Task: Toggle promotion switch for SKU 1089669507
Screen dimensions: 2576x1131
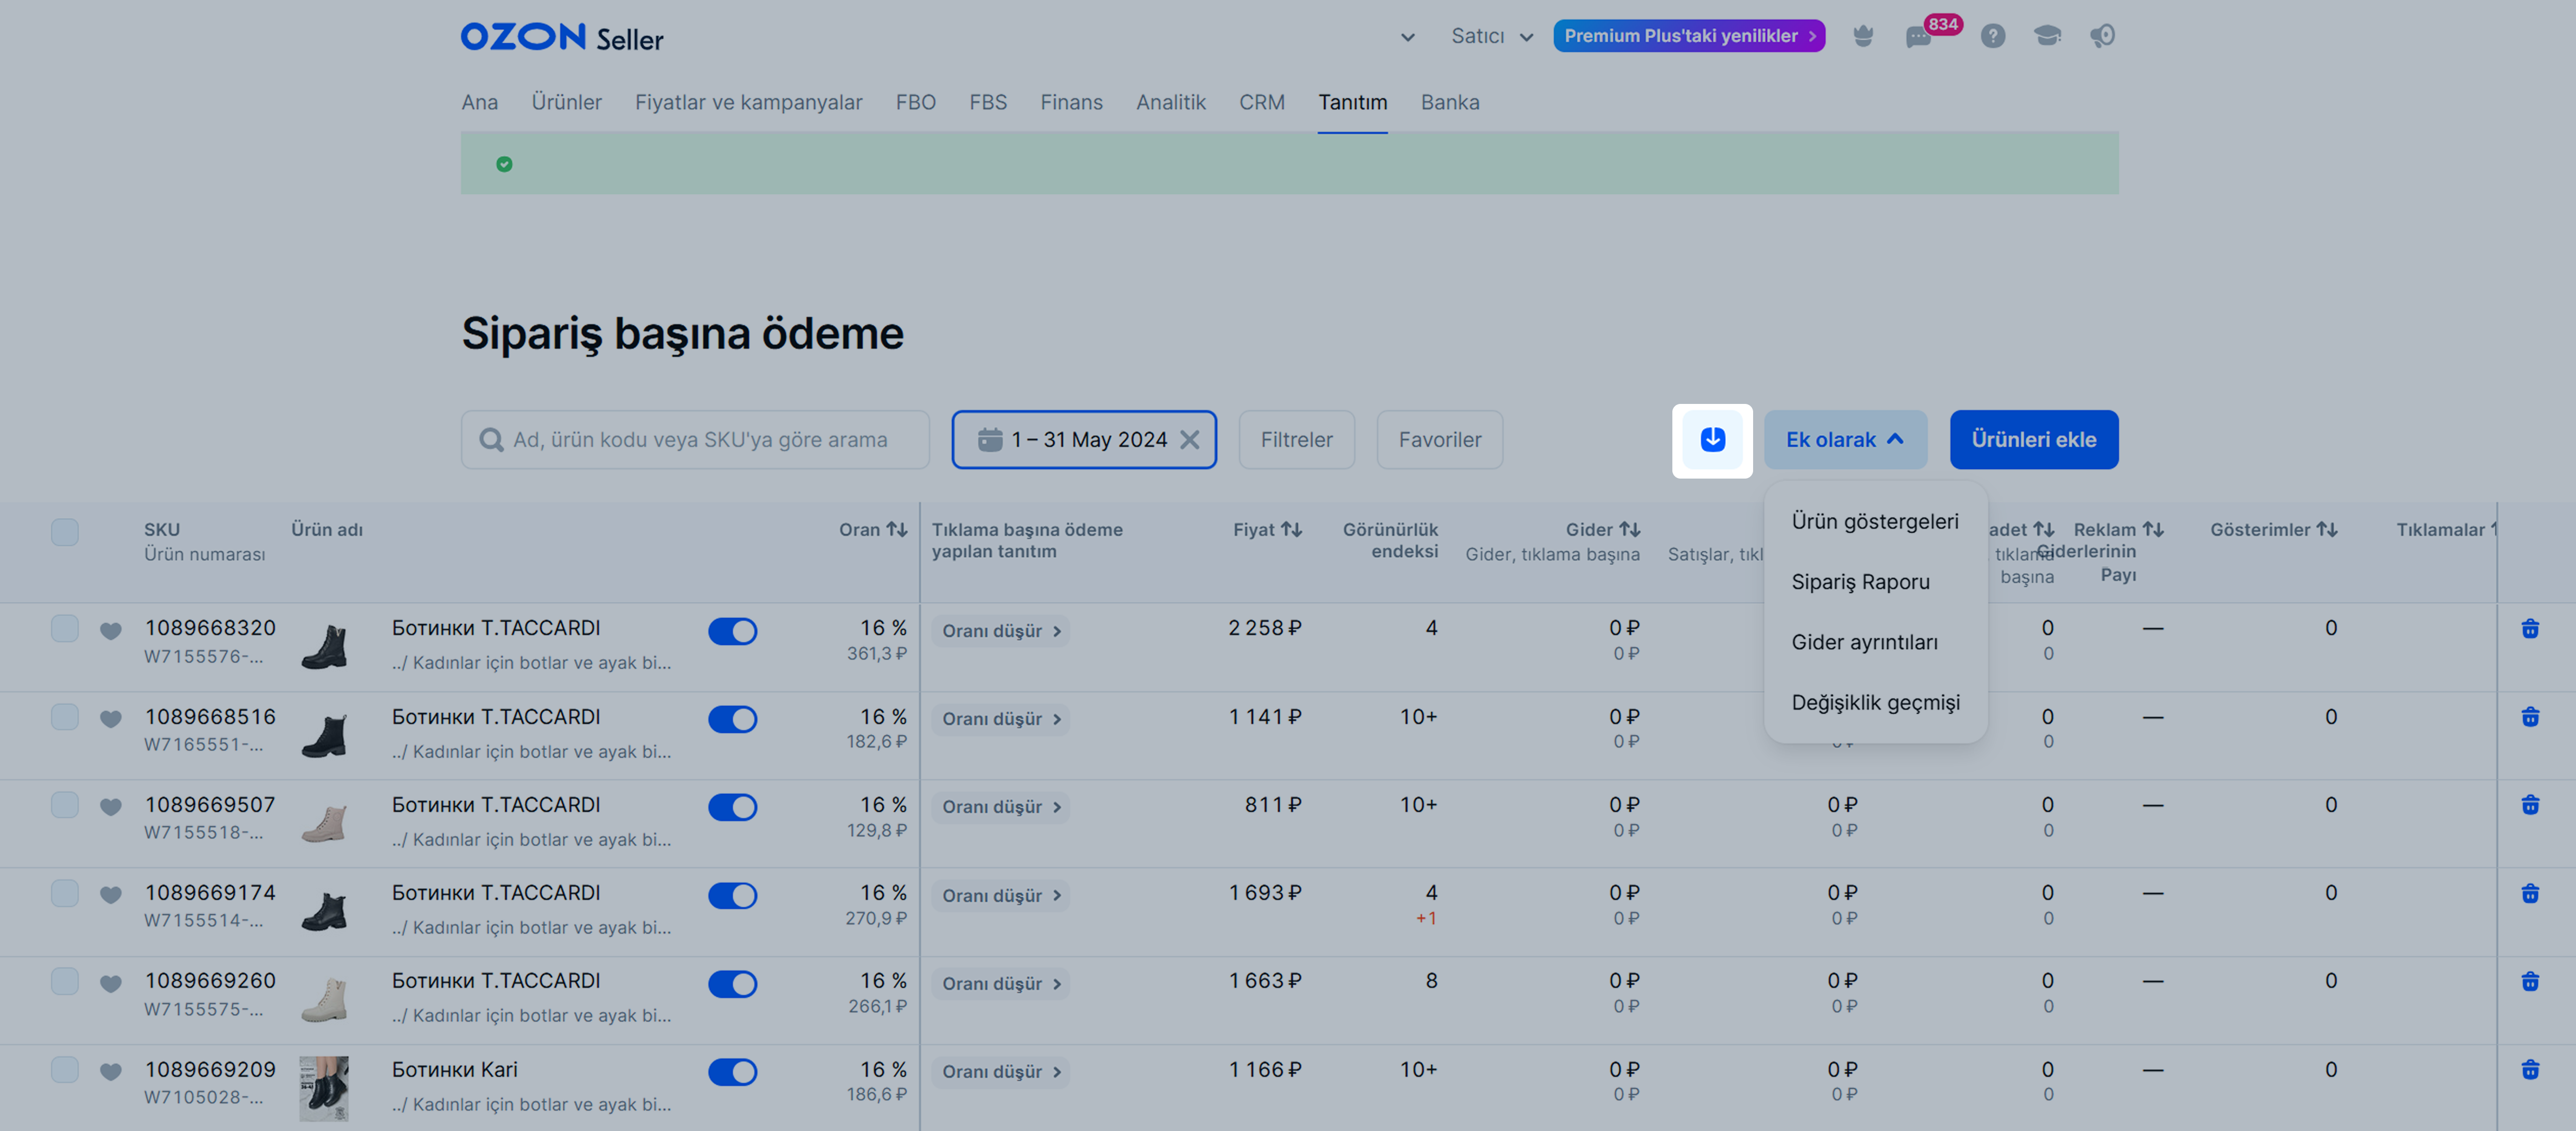Action: 732,807
